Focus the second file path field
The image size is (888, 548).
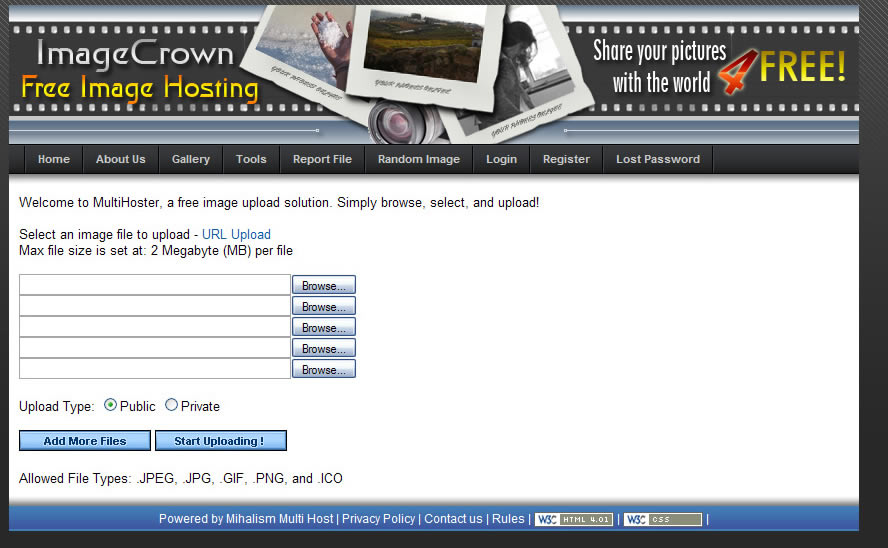pos(155,306)
